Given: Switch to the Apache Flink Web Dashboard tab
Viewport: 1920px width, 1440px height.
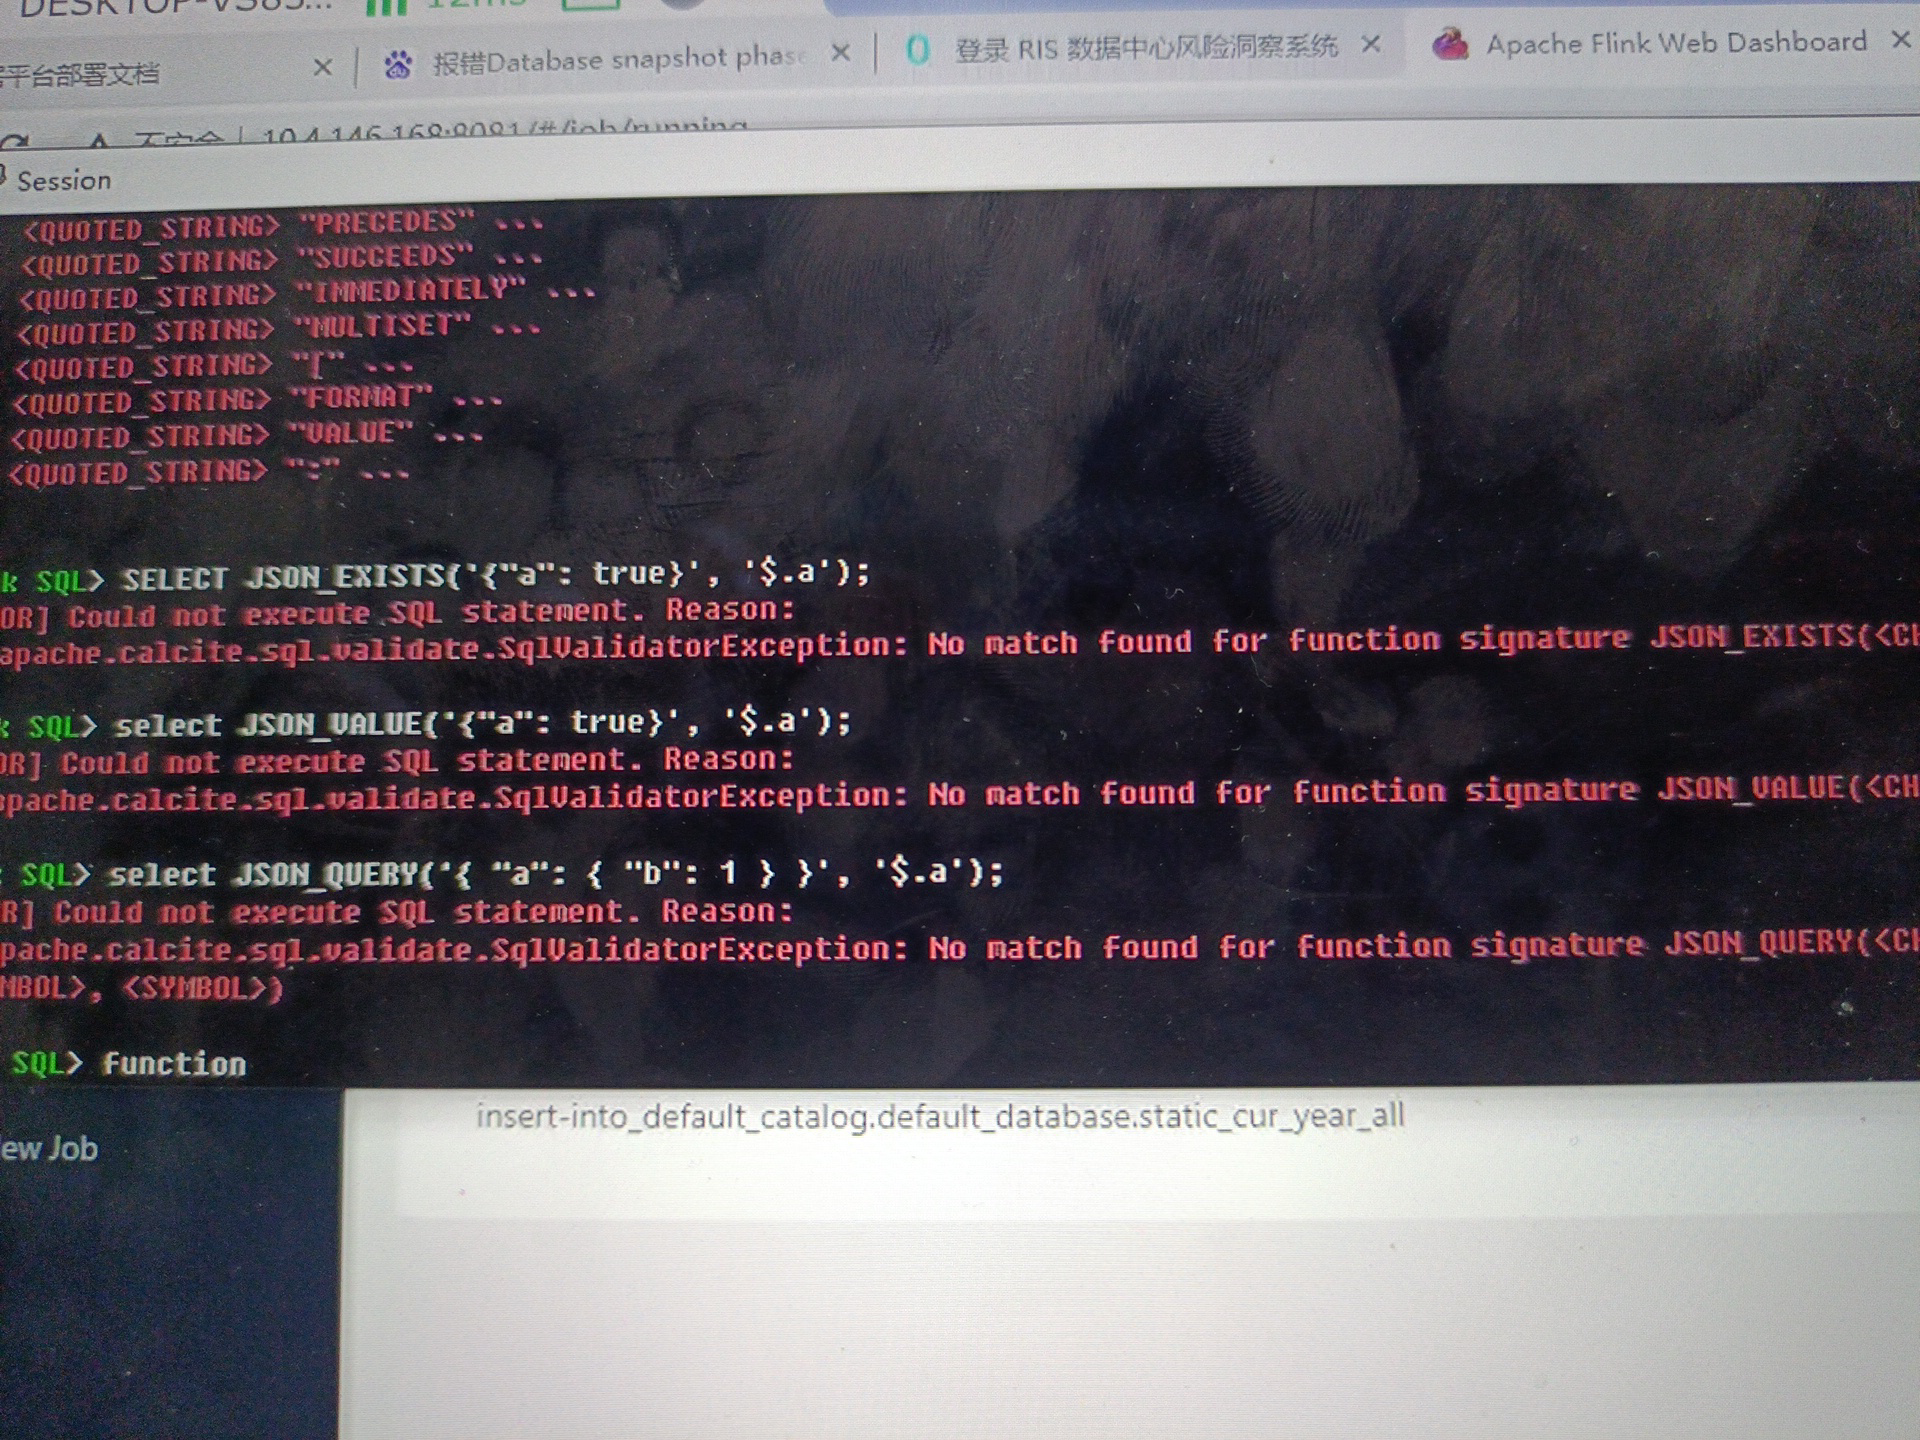Looking at the screenshot, I should pyautogui.click(x=1675, y=43).
